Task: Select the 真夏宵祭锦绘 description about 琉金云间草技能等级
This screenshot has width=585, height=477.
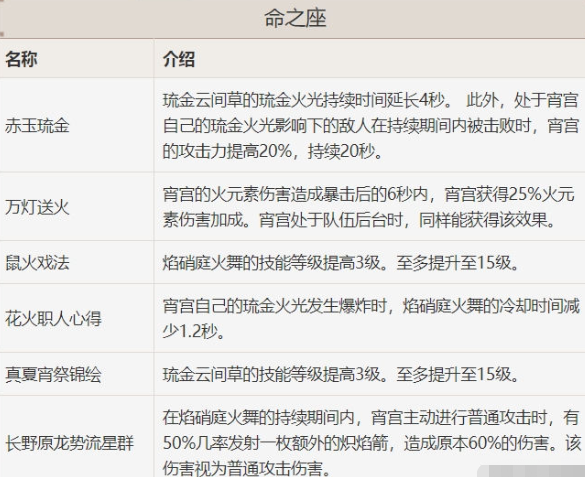Action: point(341,374)
